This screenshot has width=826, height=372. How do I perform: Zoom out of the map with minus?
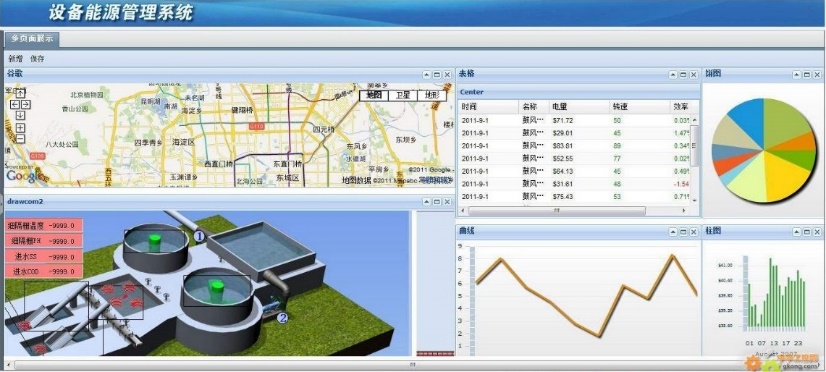21,139
